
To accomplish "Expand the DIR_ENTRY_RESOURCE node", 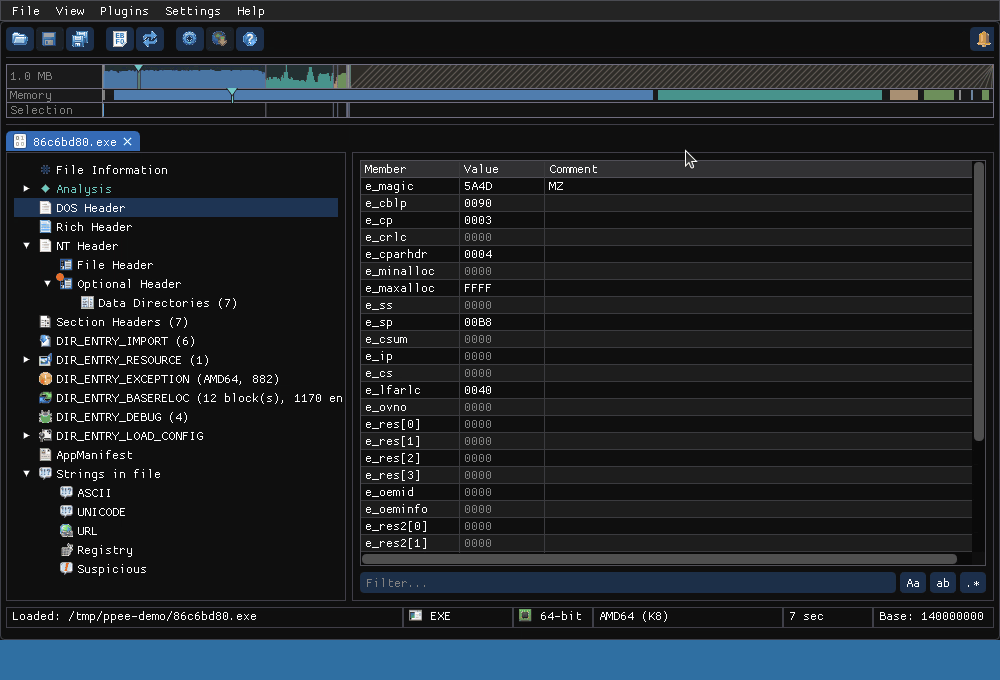I will (x=26, y=360).
